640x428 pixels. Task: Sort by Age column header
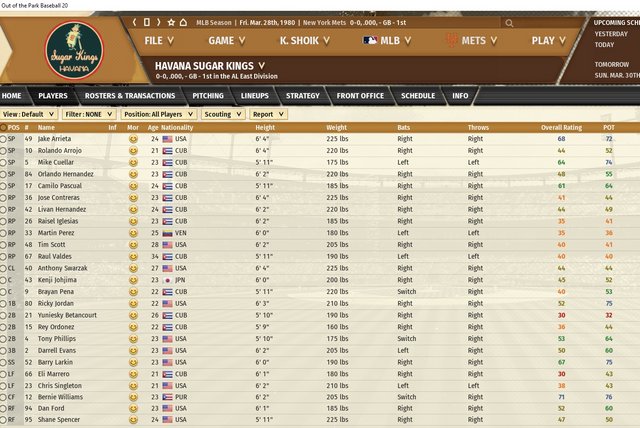click(153, 128)
